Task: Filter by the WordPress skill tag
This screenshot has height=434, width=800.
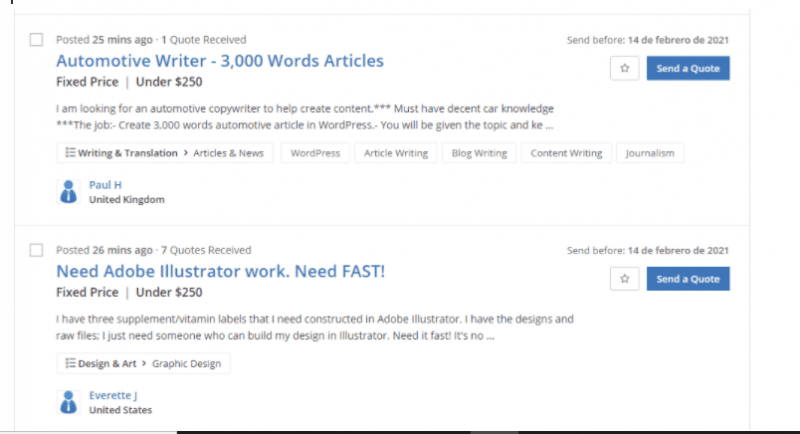Action: point(315,153)
